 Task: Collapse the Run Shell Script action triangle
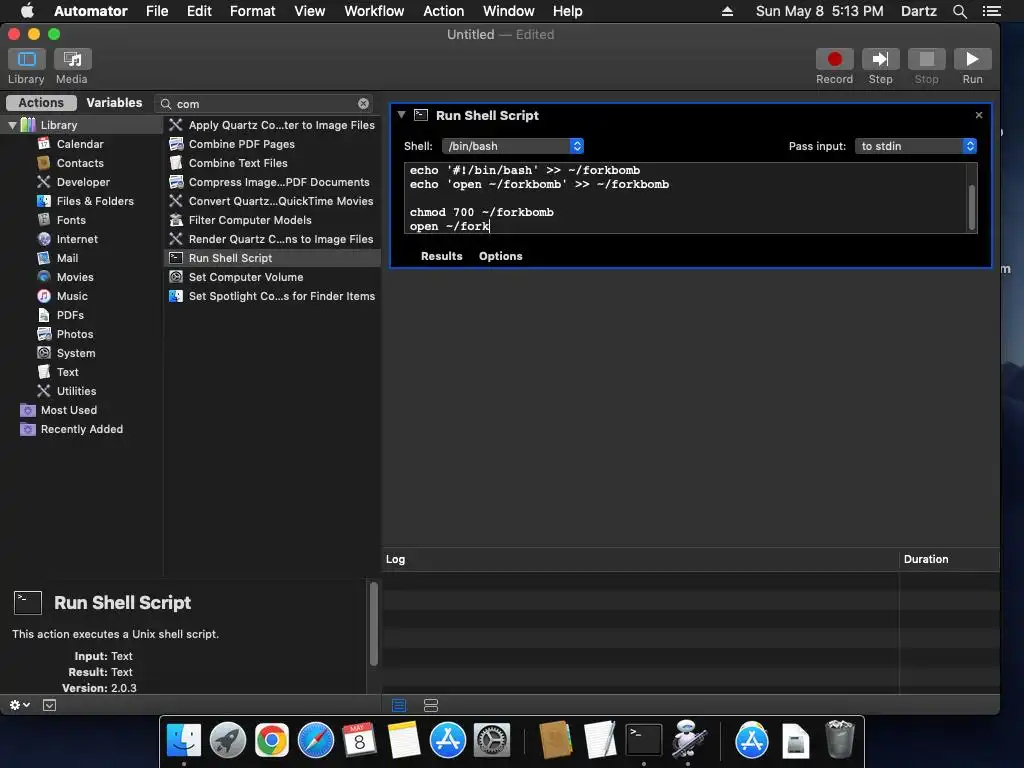(402, 115)
